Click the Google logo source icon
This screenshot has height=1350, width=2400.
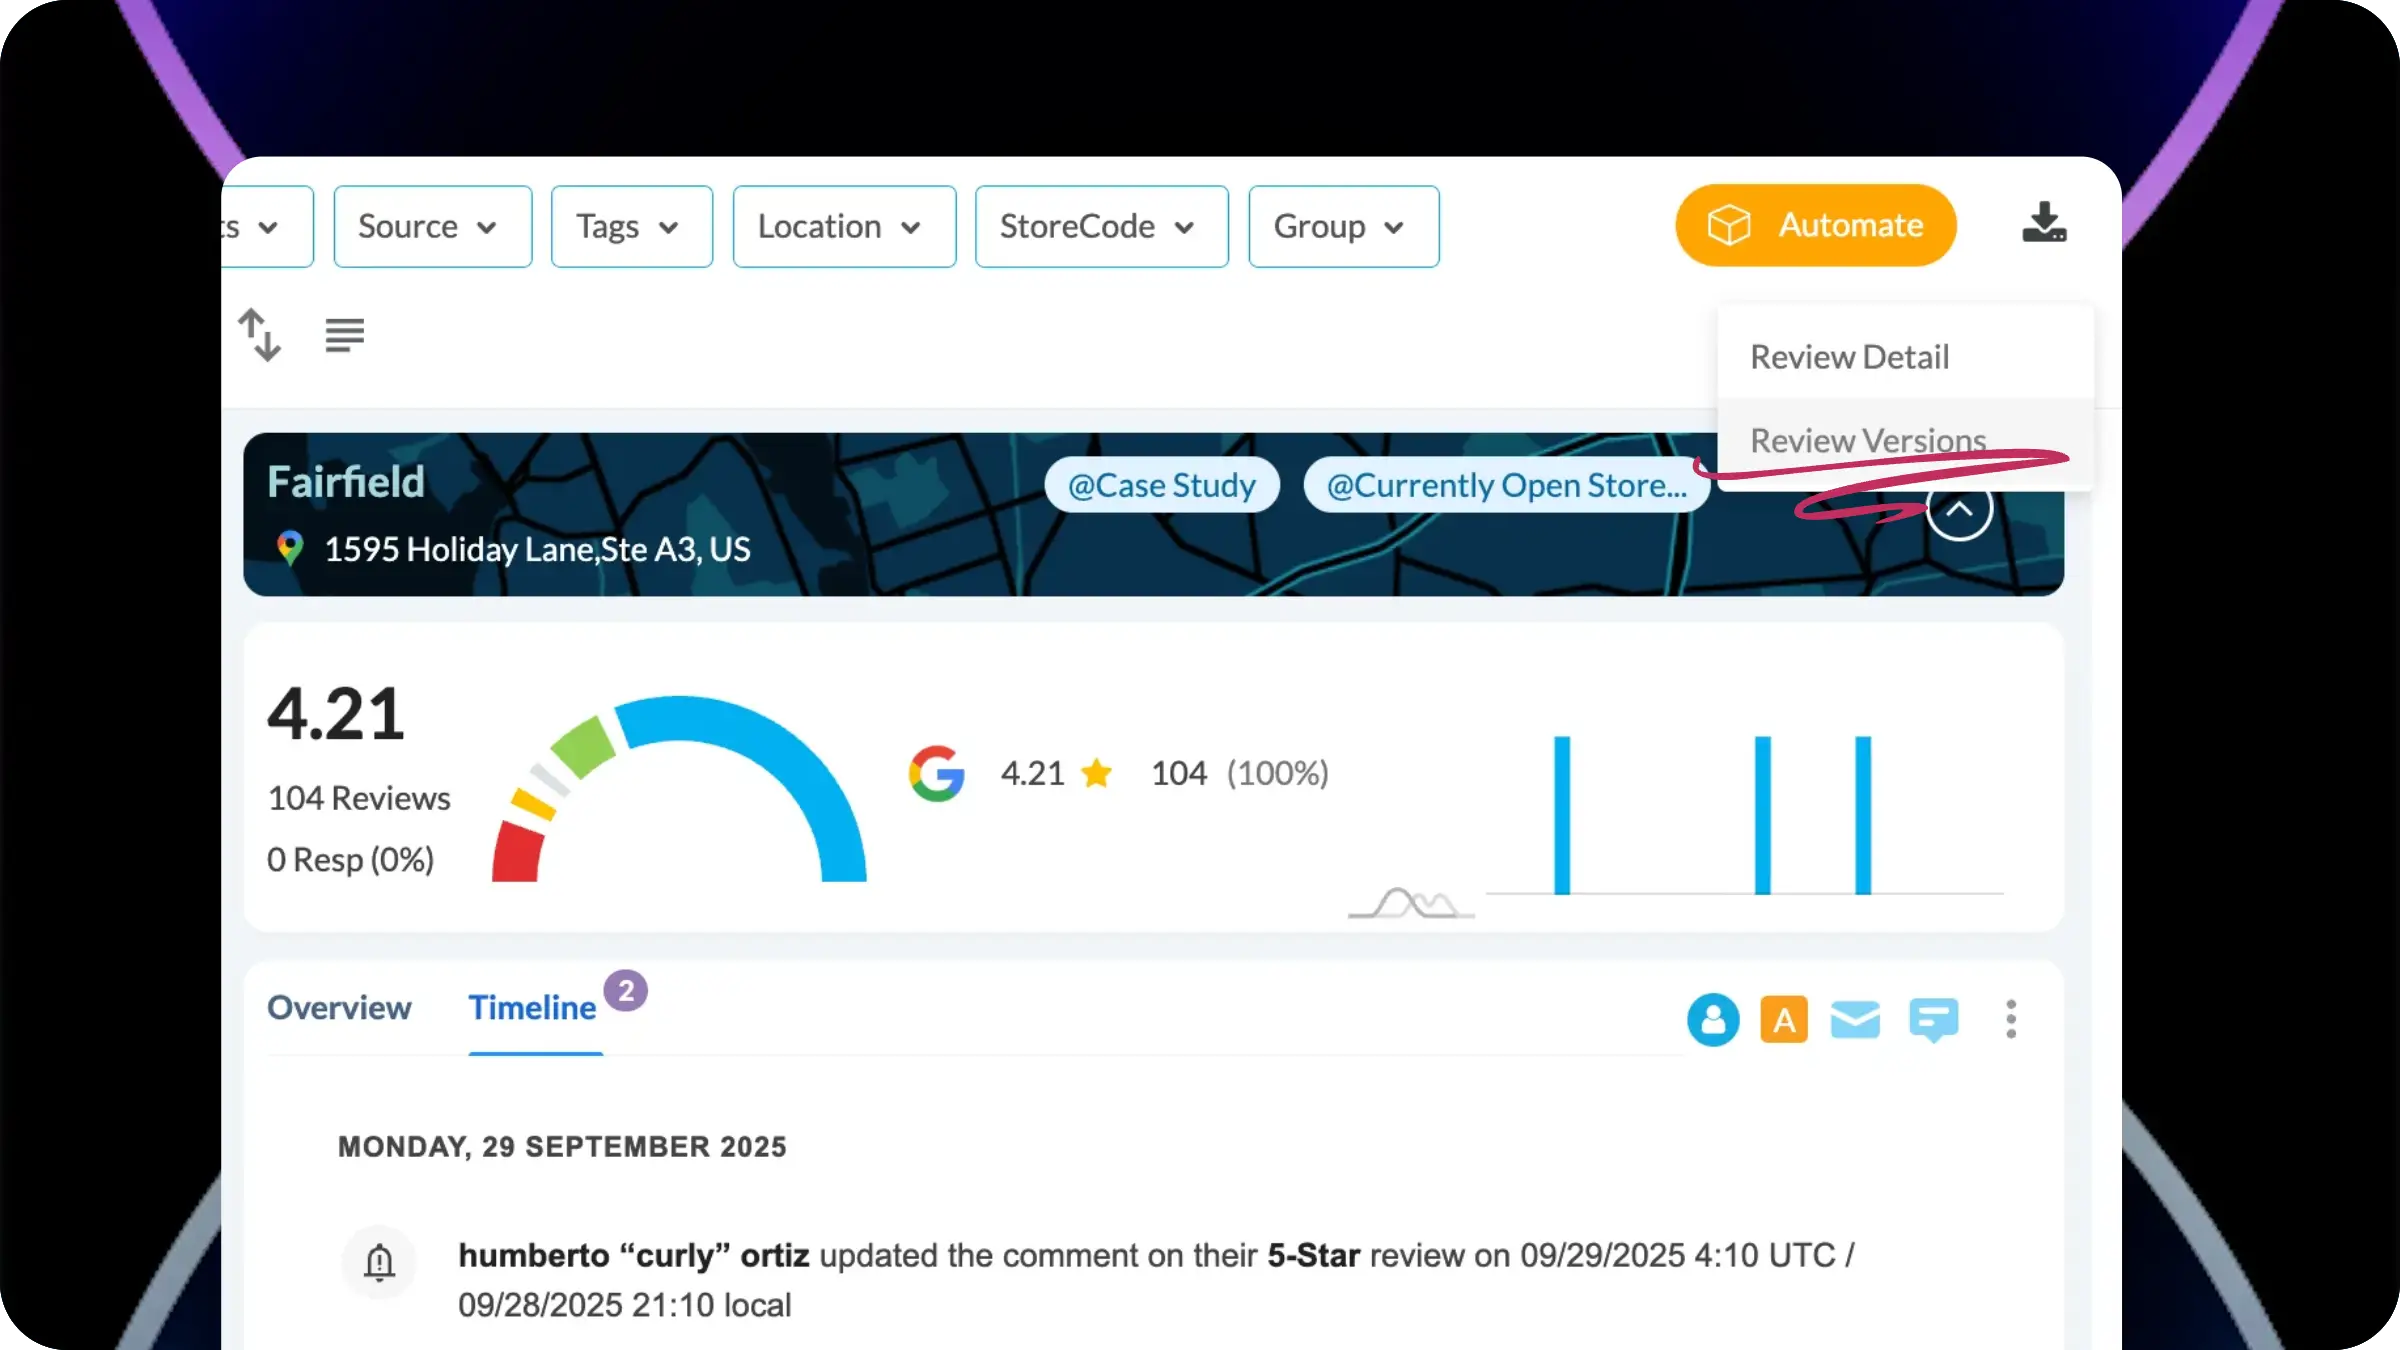936,774
